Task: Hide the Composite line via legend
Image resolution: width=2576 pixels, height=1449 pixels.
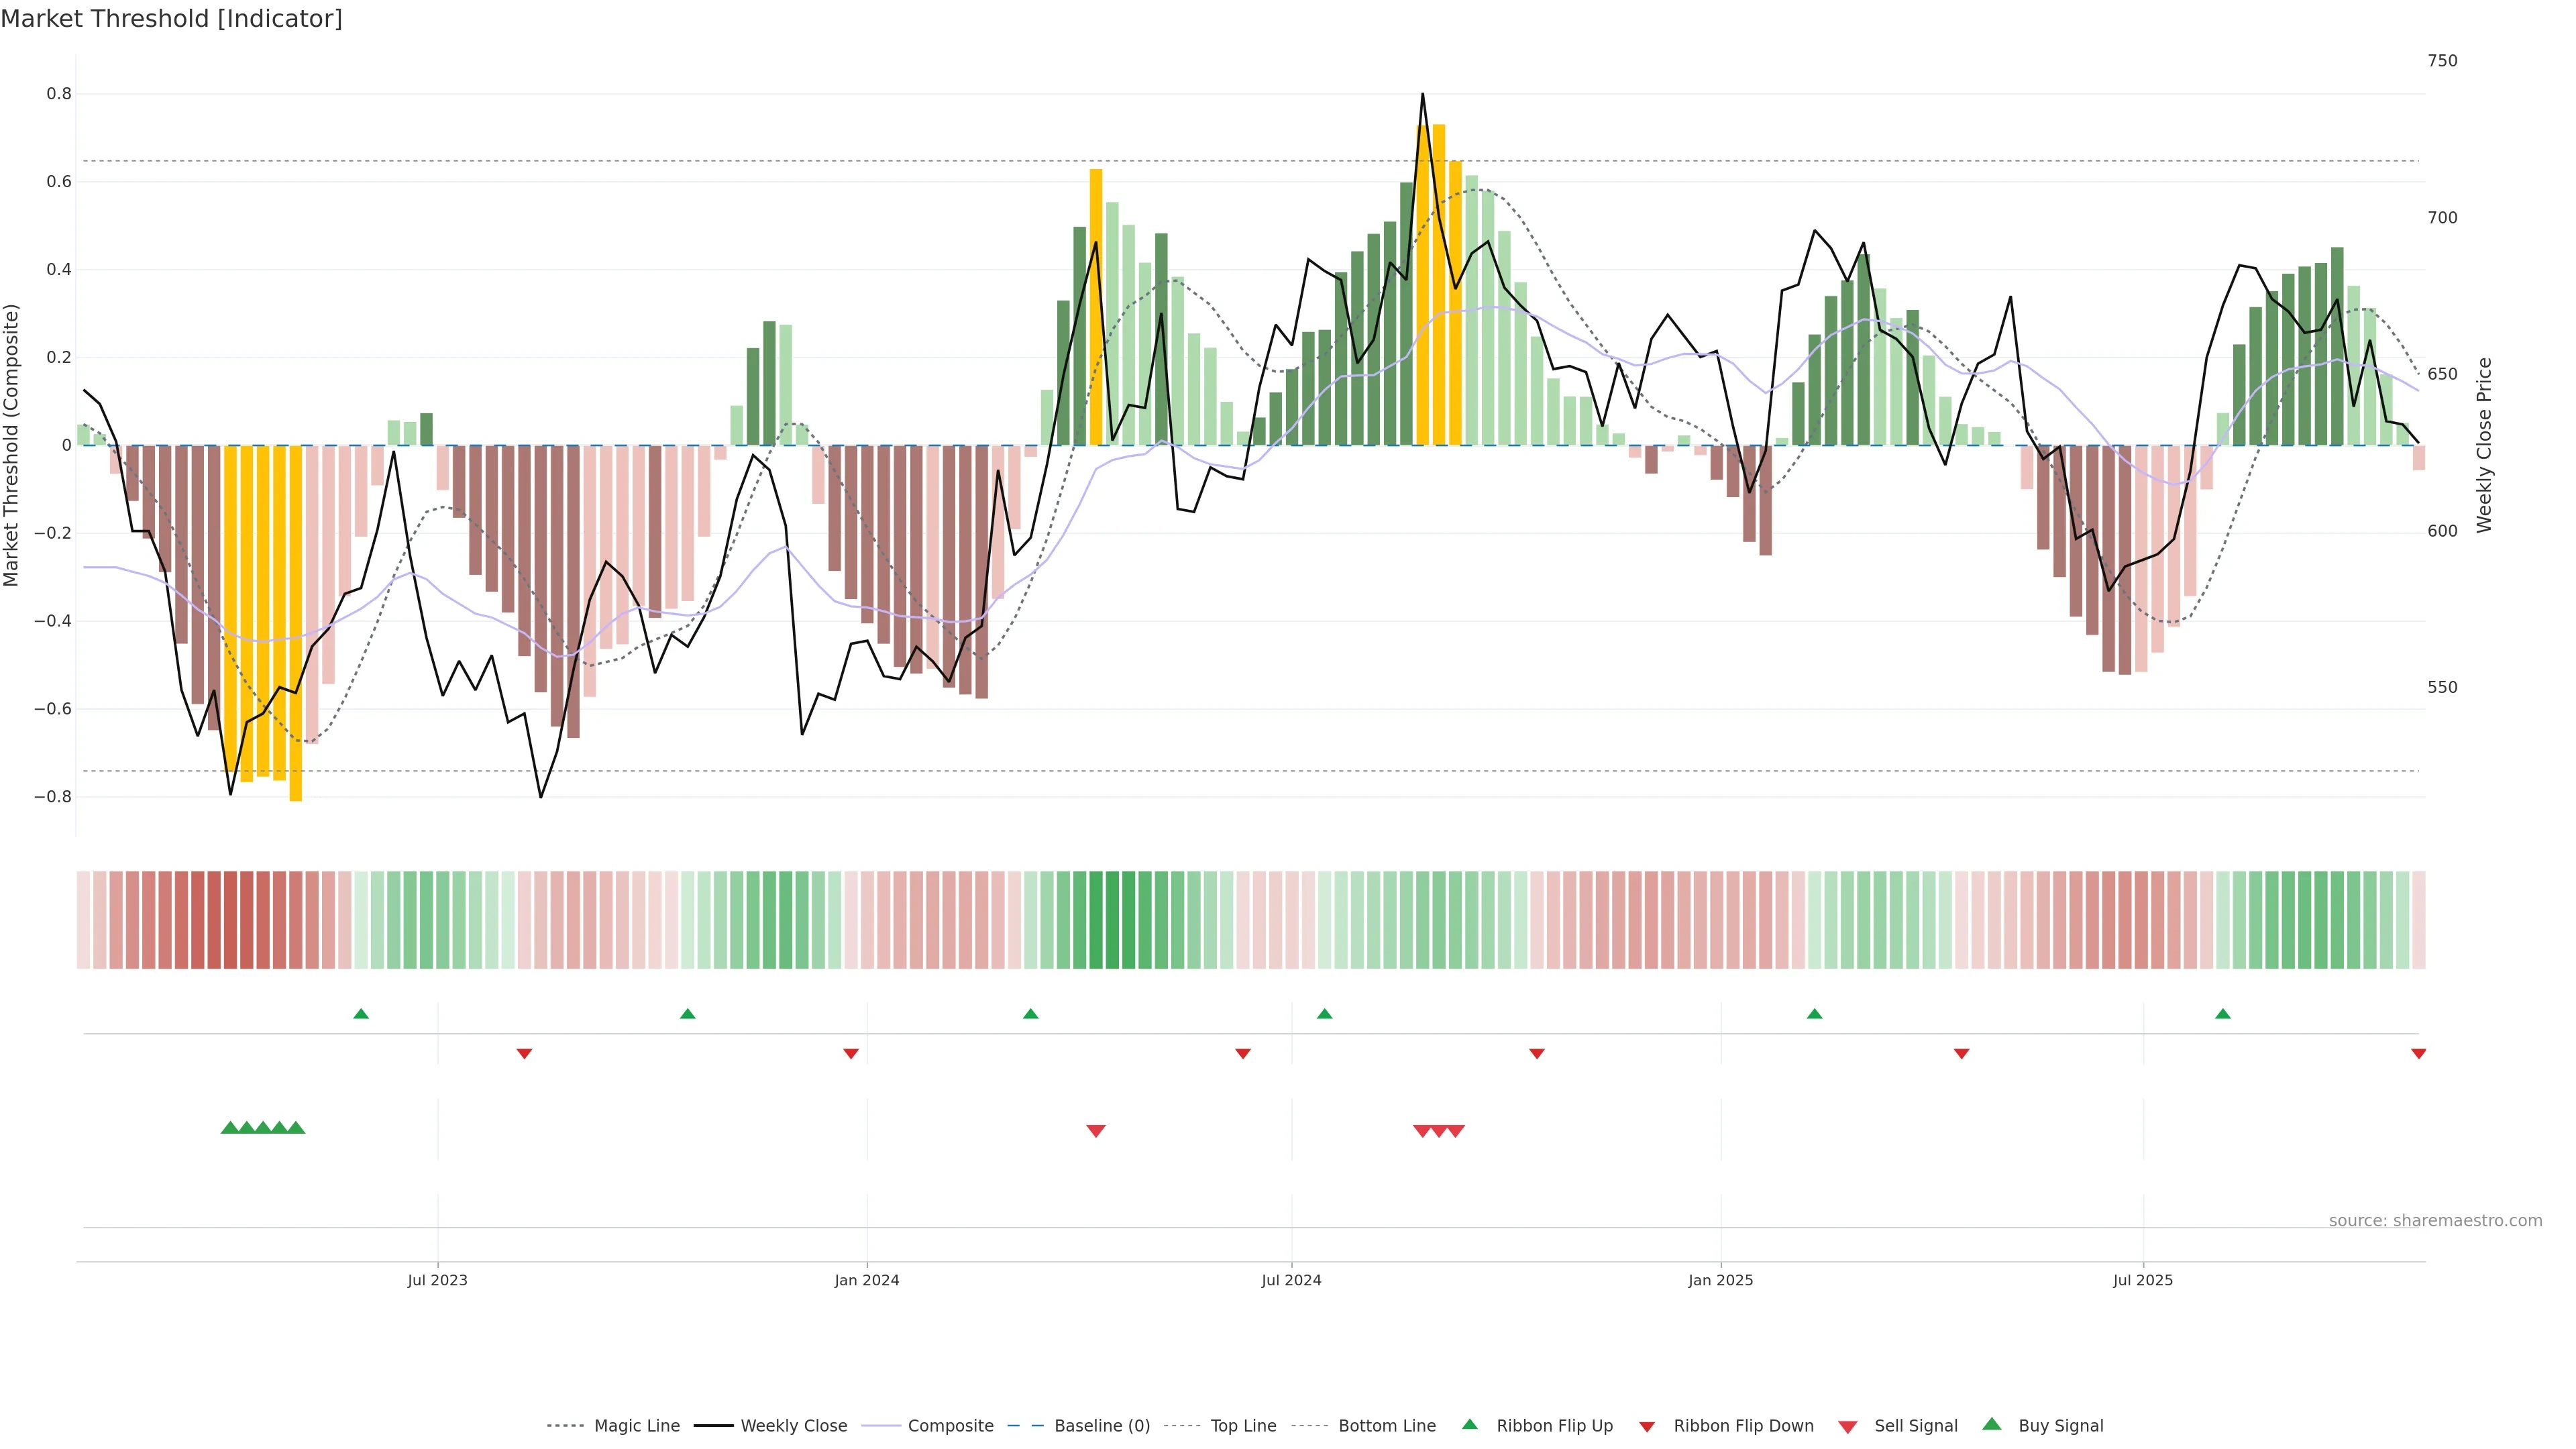Action: tap(950, 1426)
